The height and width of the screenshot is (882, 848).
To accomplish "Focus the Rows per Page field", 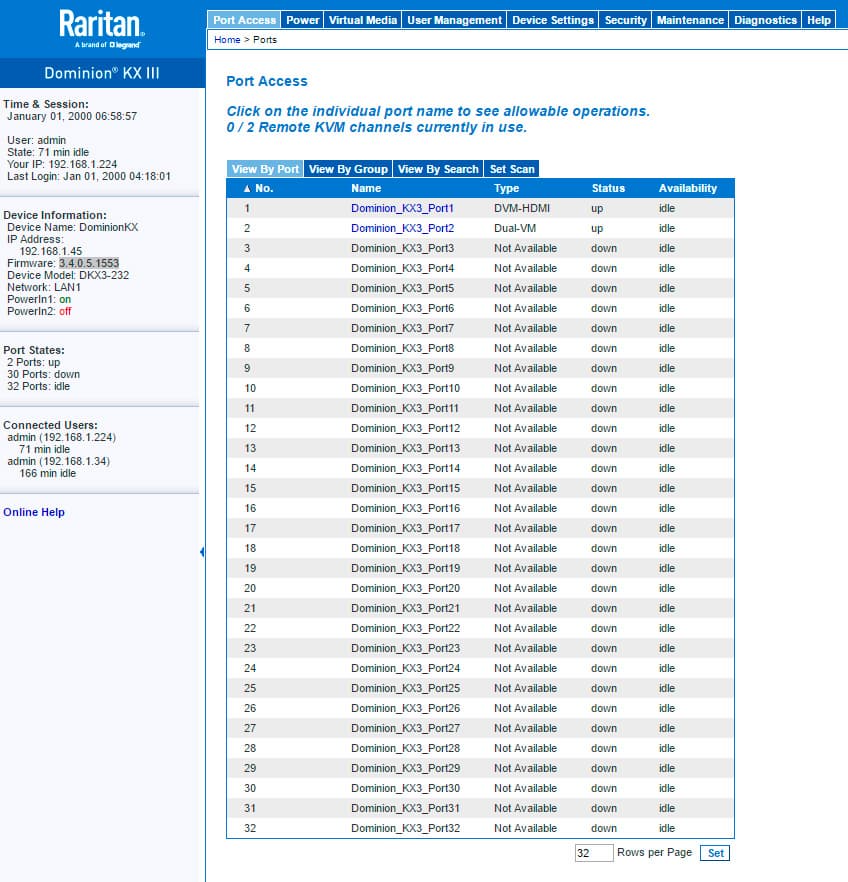I will [x=594, y=853].
